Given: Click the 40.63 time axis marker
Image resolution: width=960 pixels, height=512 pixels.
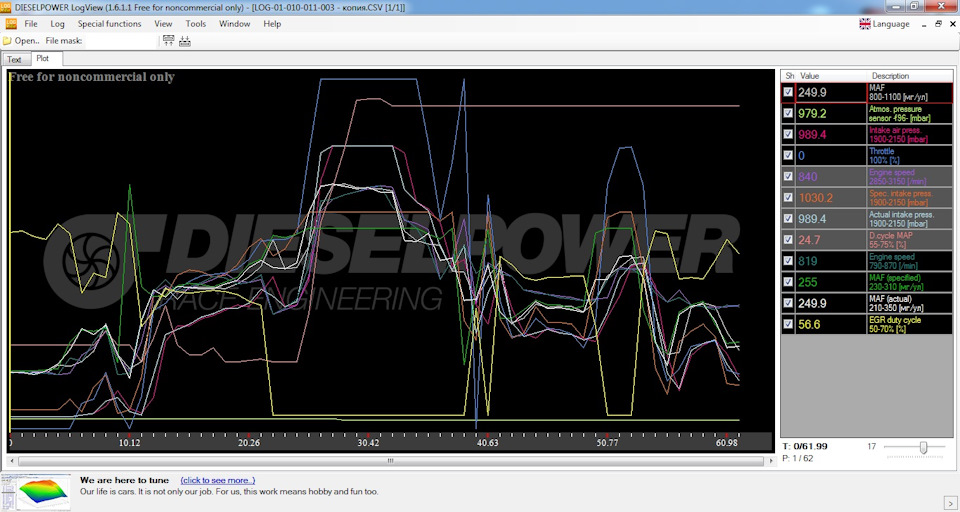Looking at the screenshot, I should pos(487,443).
